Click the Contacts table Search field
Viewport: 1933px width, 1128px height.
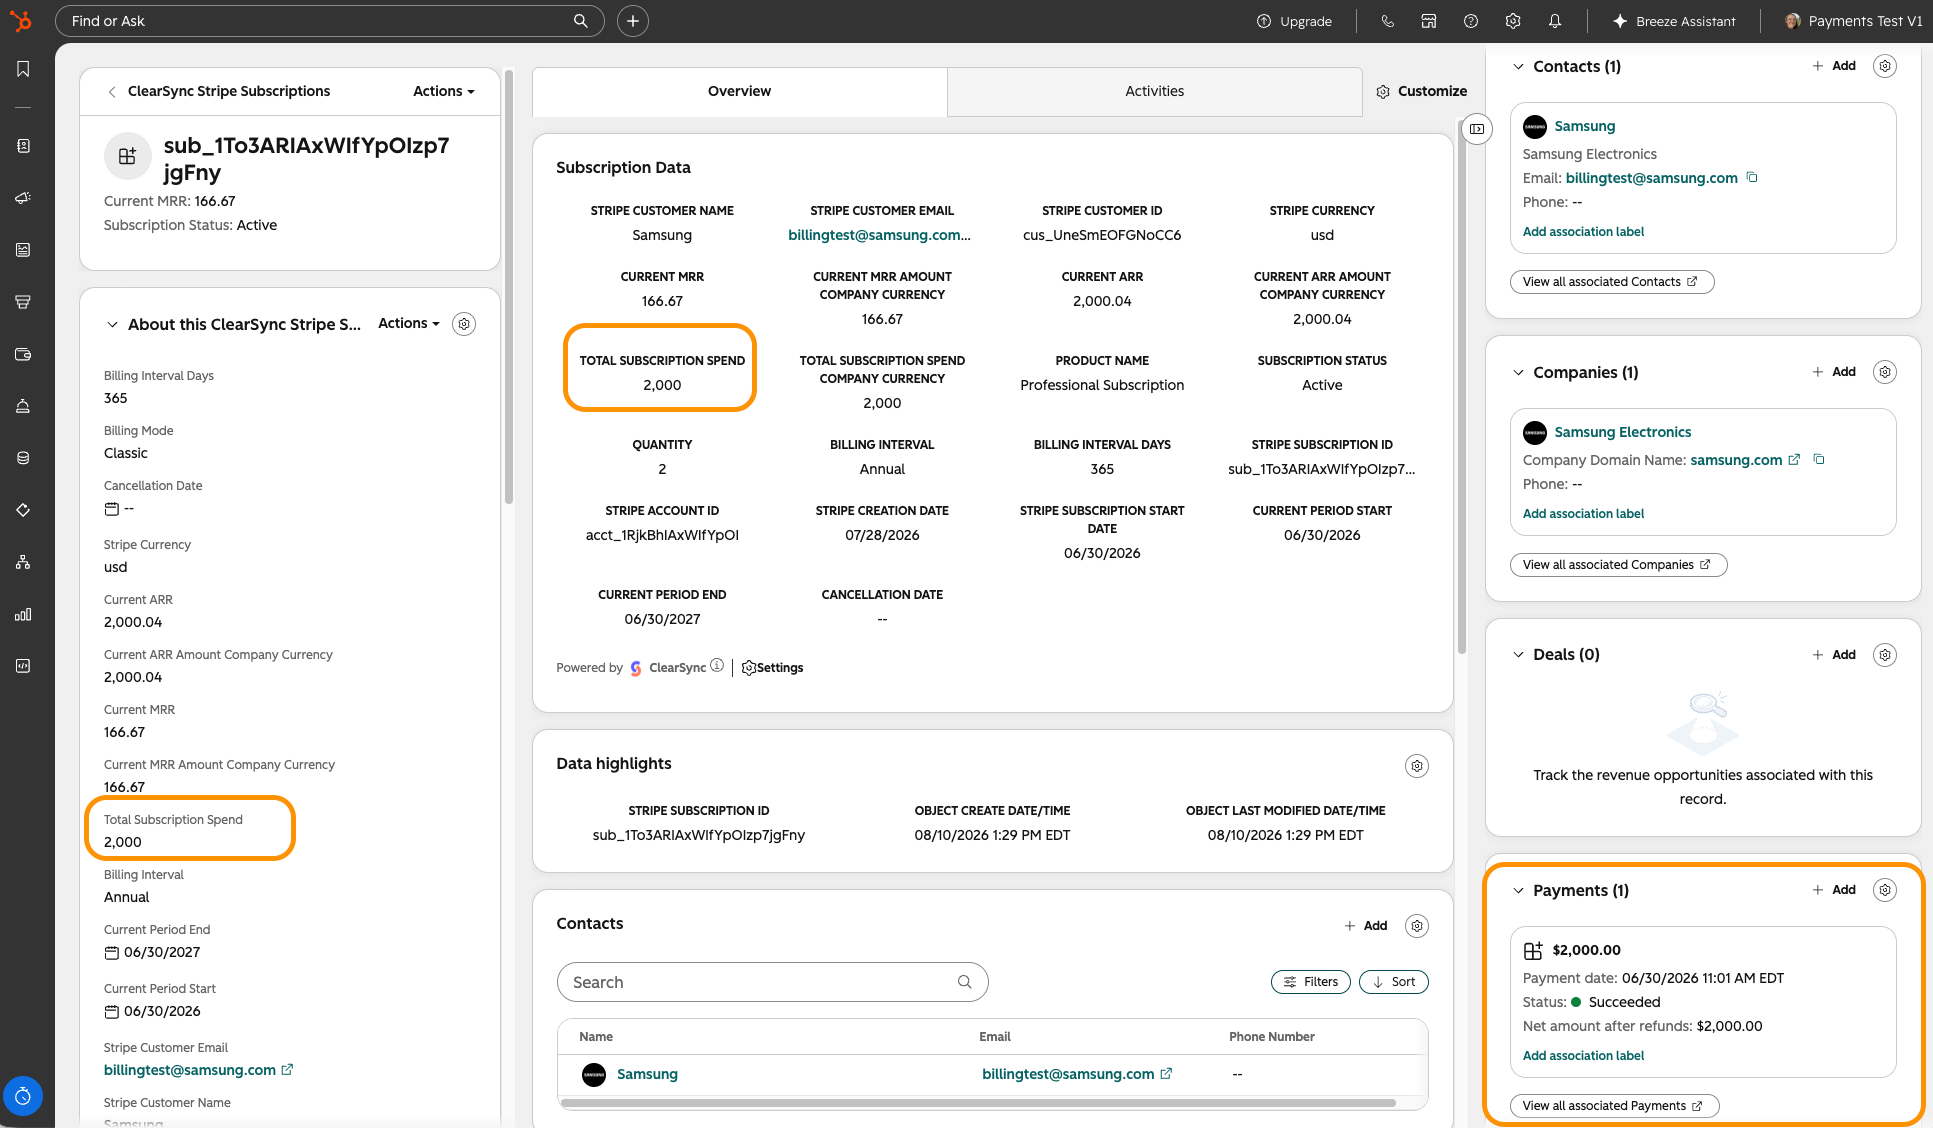click(x=772, y=982)
